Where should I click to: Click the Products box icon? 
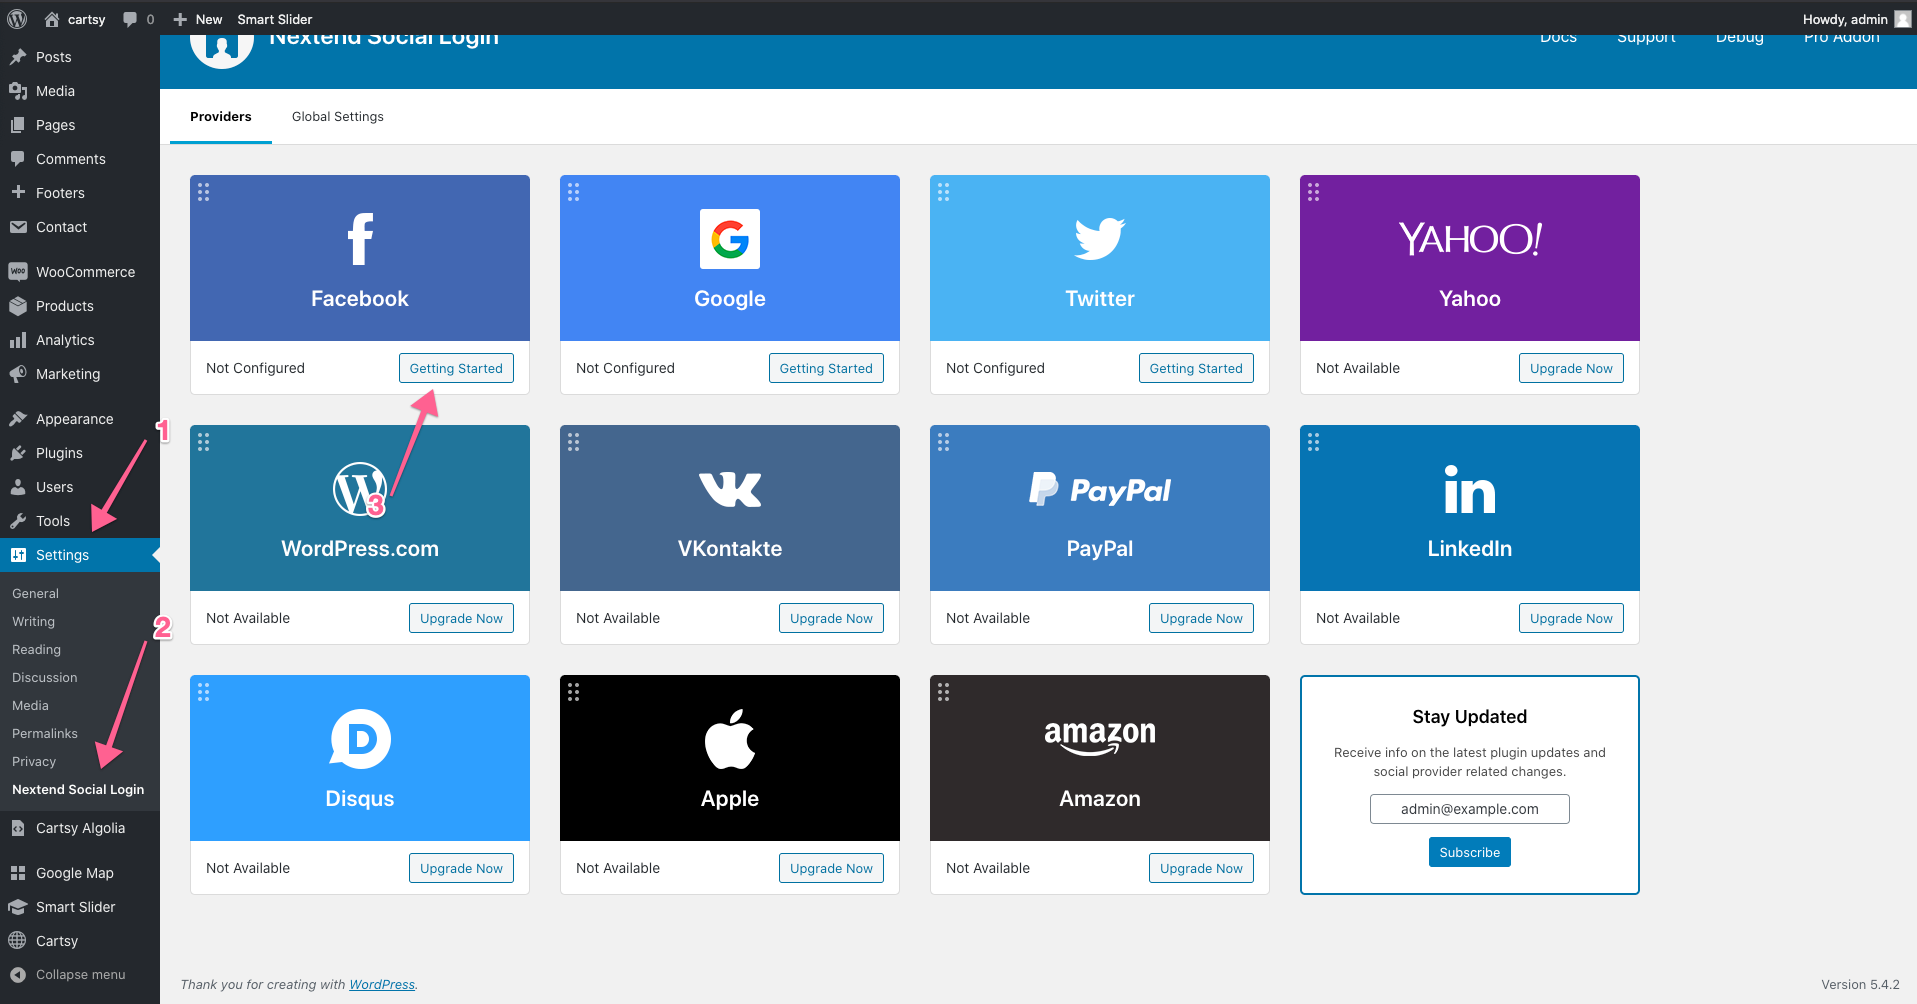click(x=18, y=306)
